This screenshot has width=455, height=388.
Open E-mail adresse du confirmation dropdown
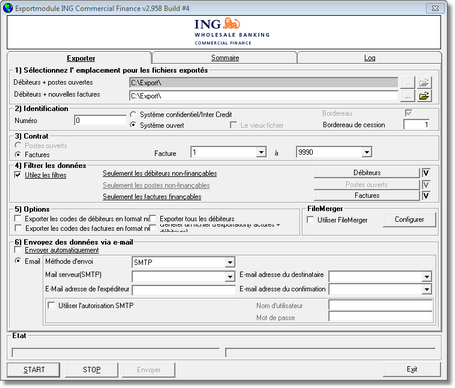427,289
